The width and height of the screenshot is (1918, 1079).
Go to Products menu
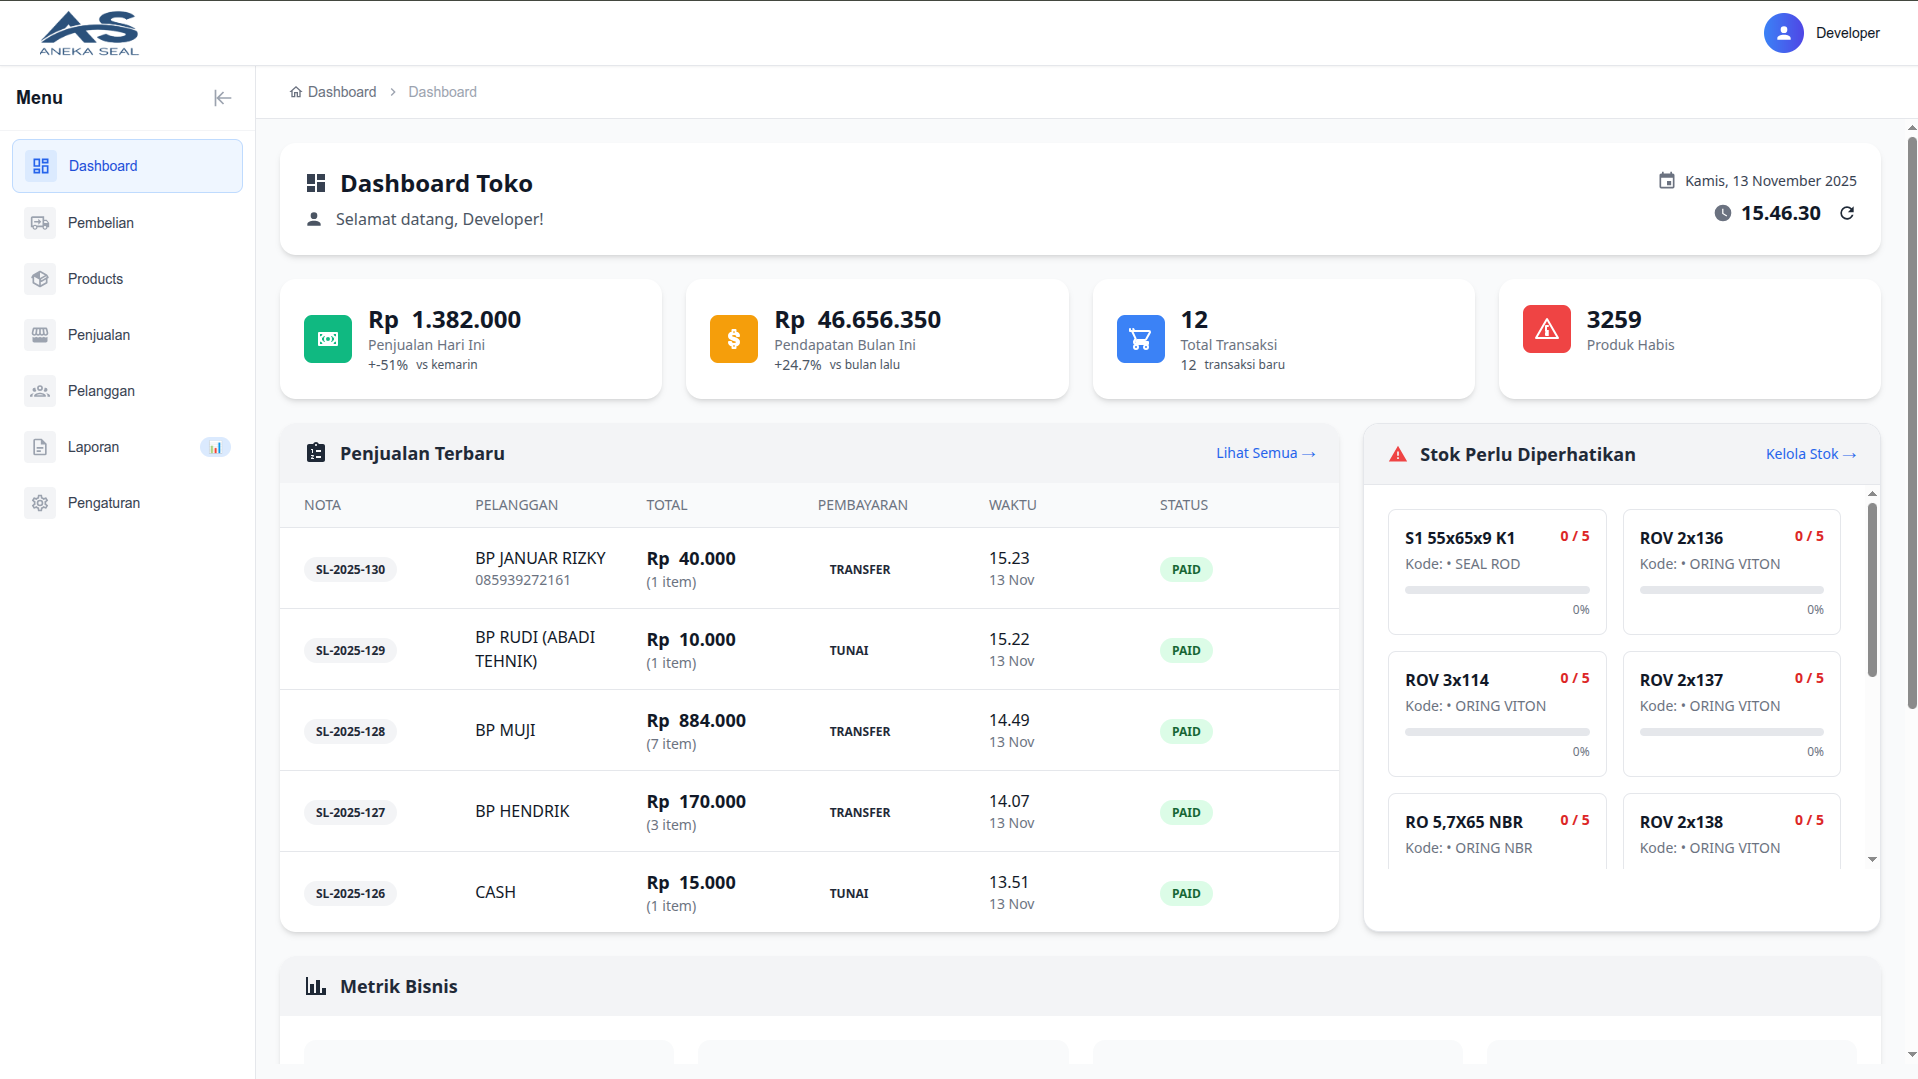95,279
